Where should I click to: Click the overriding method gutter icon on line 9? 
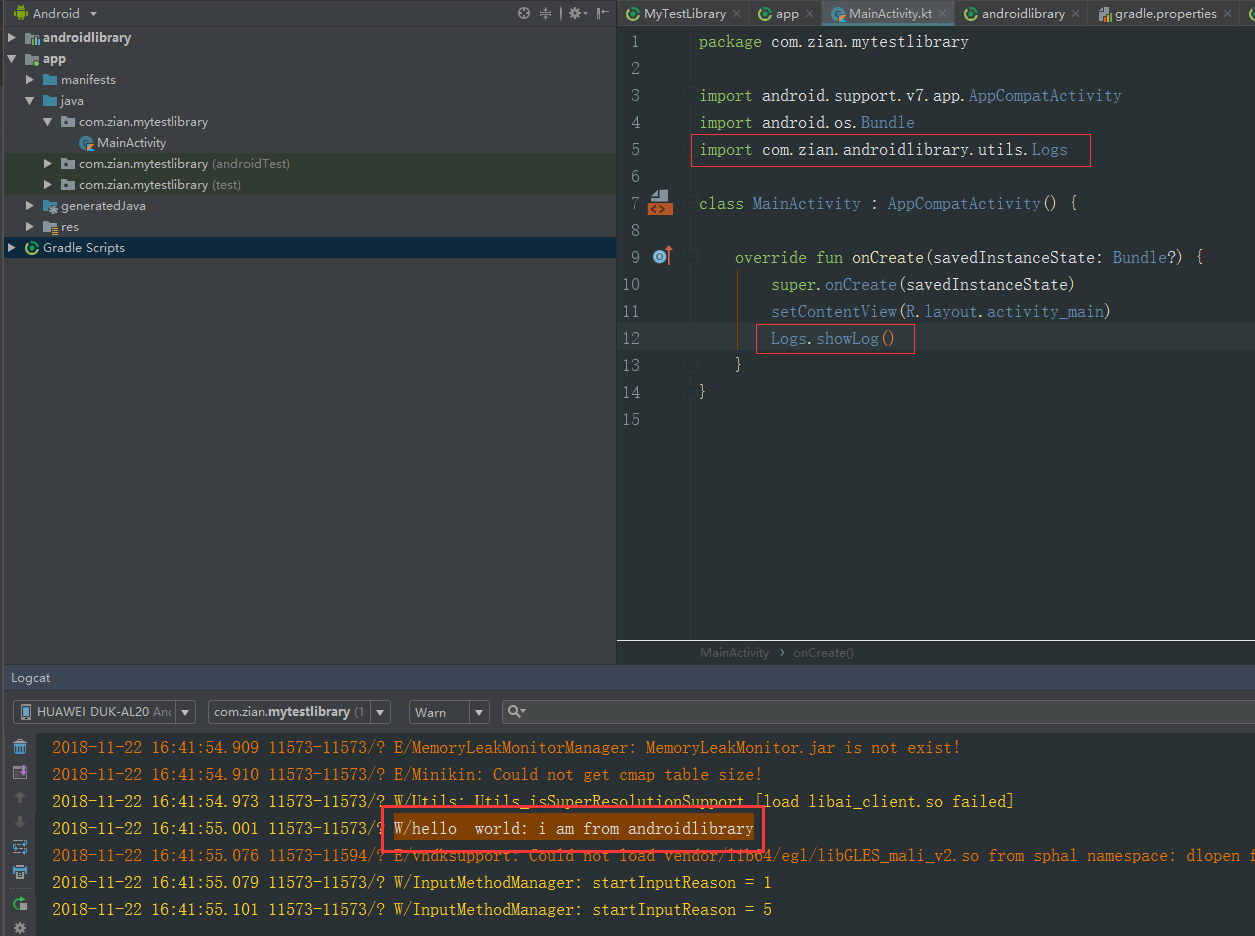(x=661, y=257)
